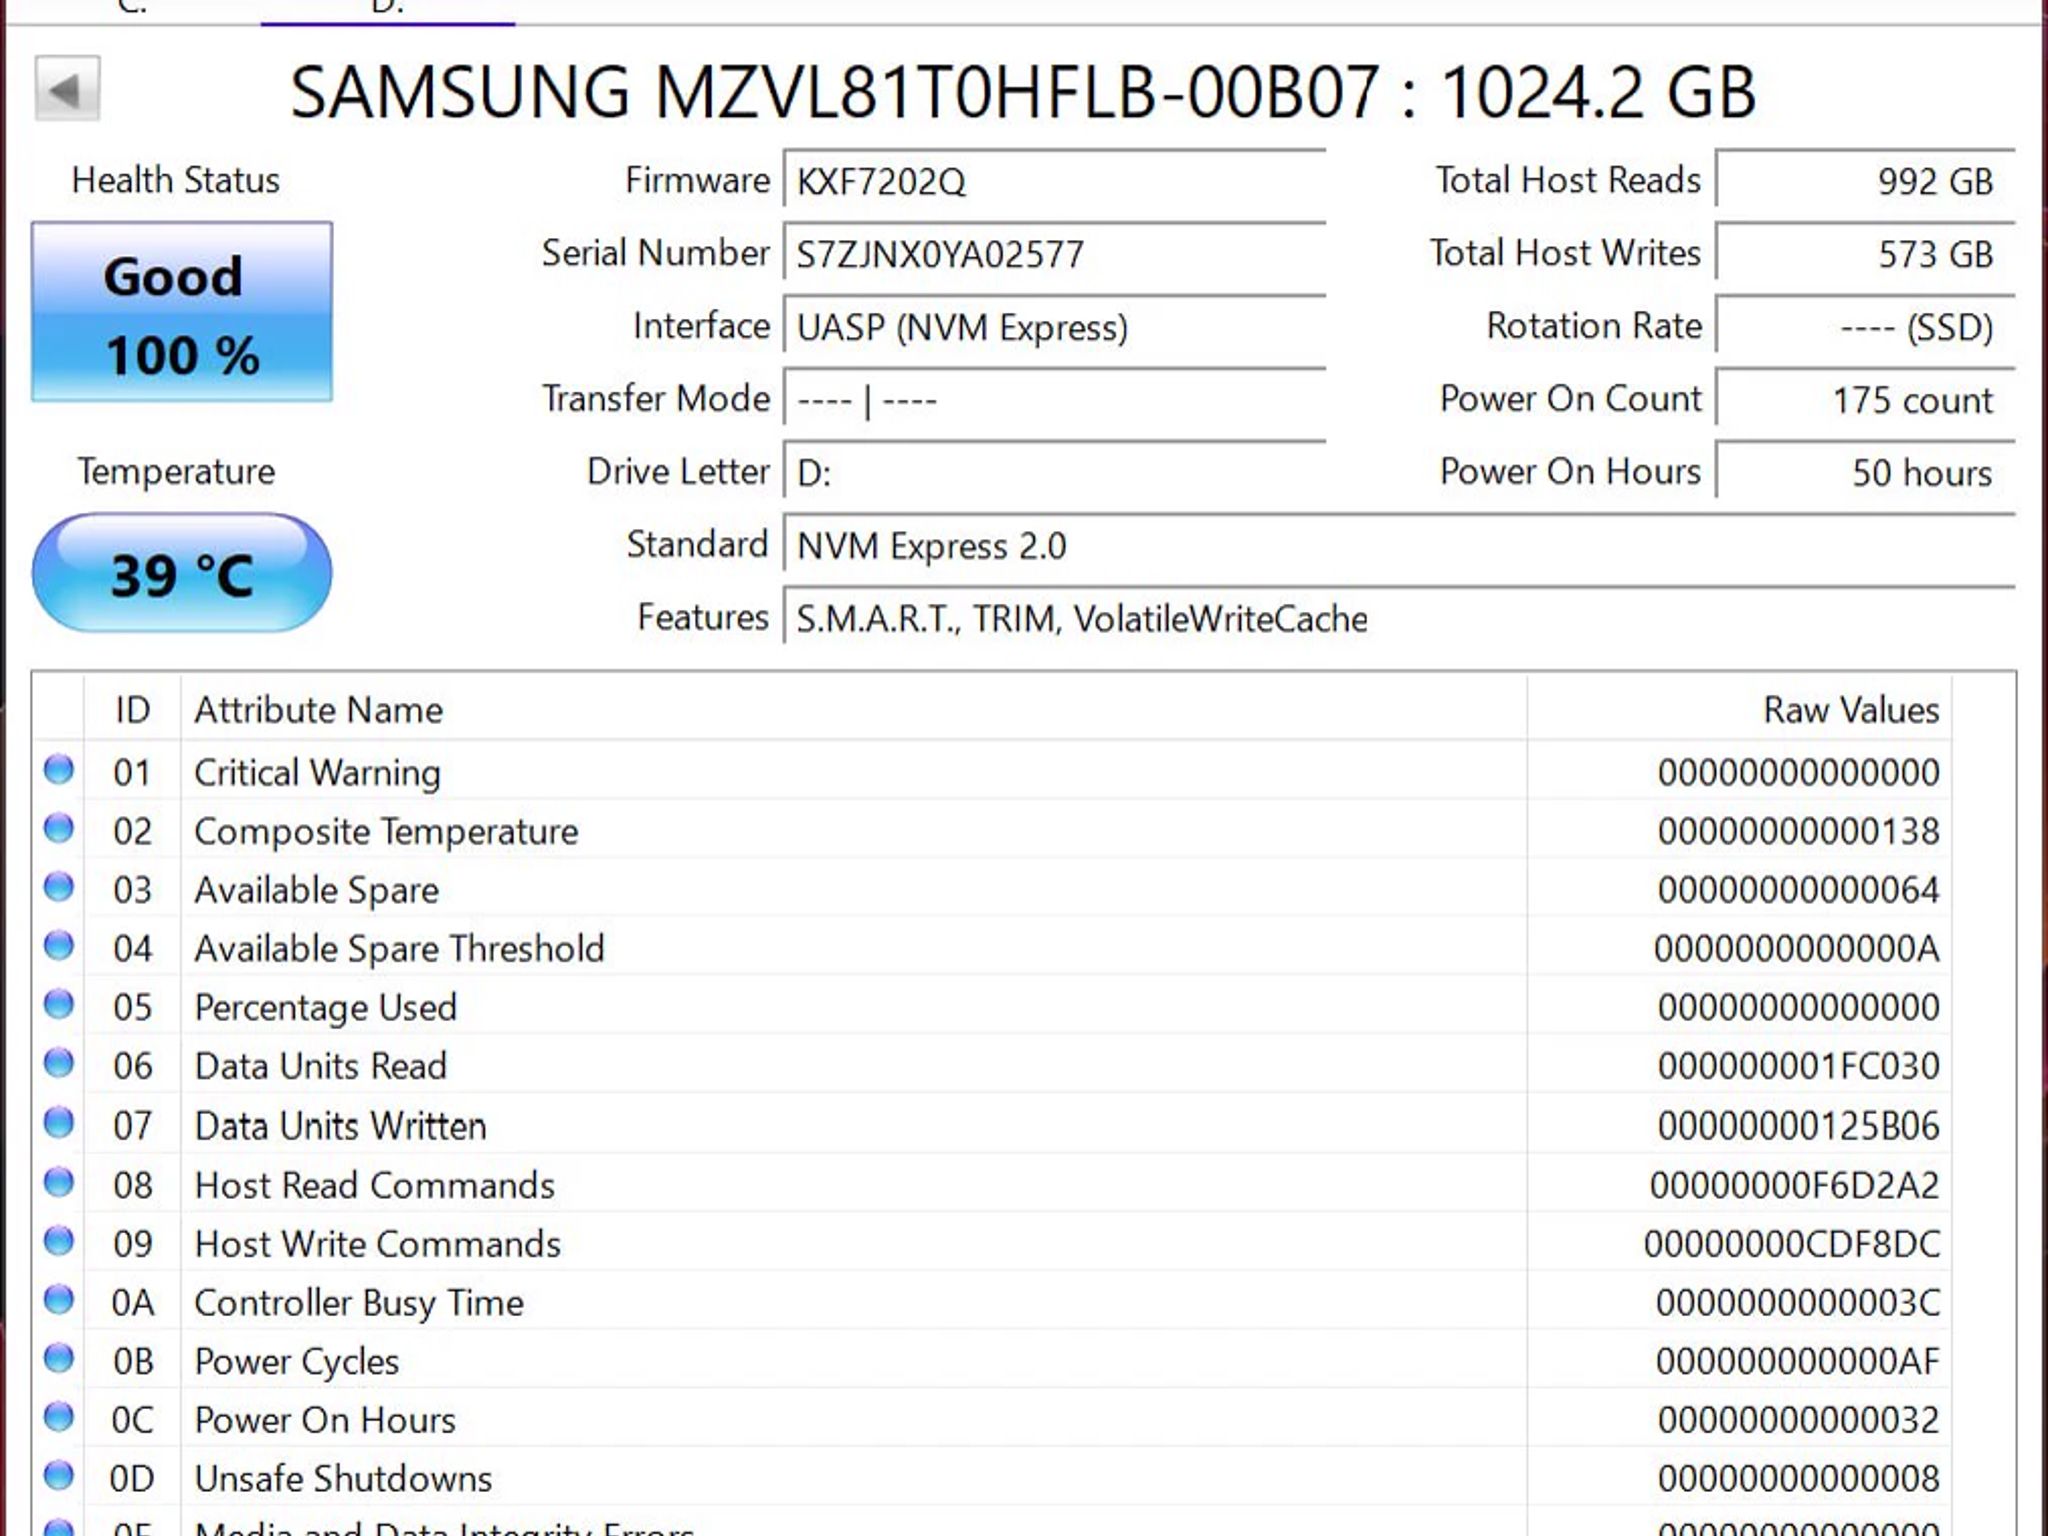The height and width of the screenshot is (1536, 2048).
Task: Click raw value 00000000000138
Action: (1798, 831)
